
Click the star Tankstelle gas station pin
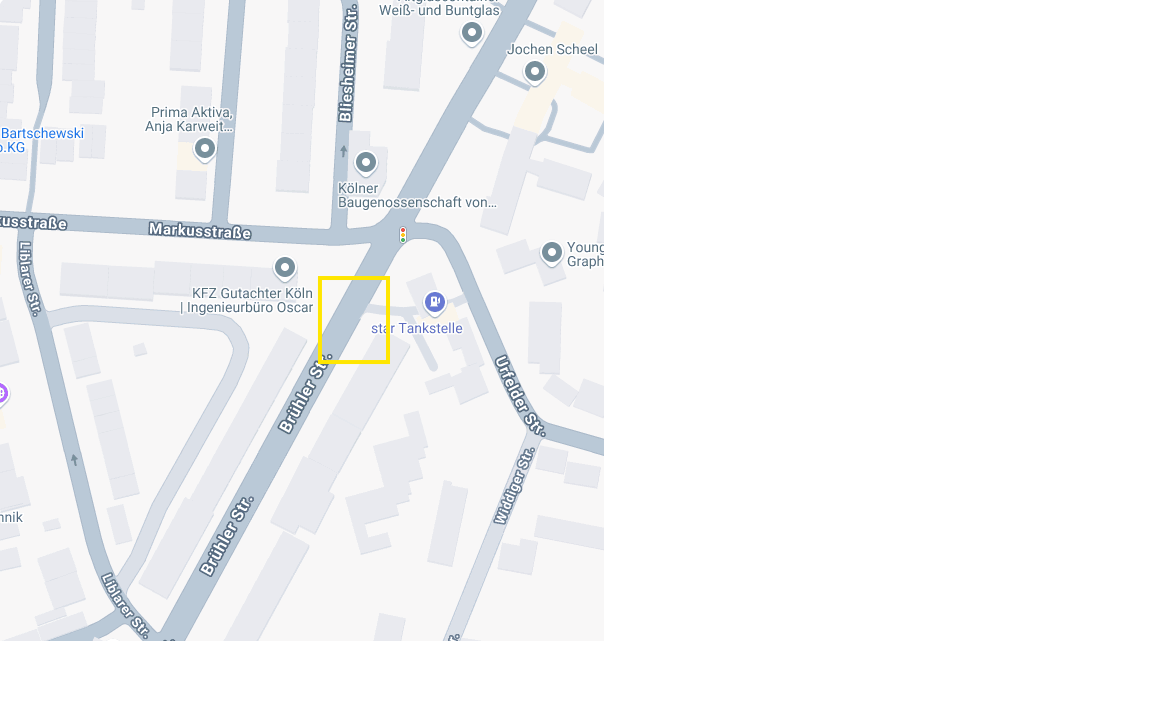pyautogui.click(x=435, y=302)
